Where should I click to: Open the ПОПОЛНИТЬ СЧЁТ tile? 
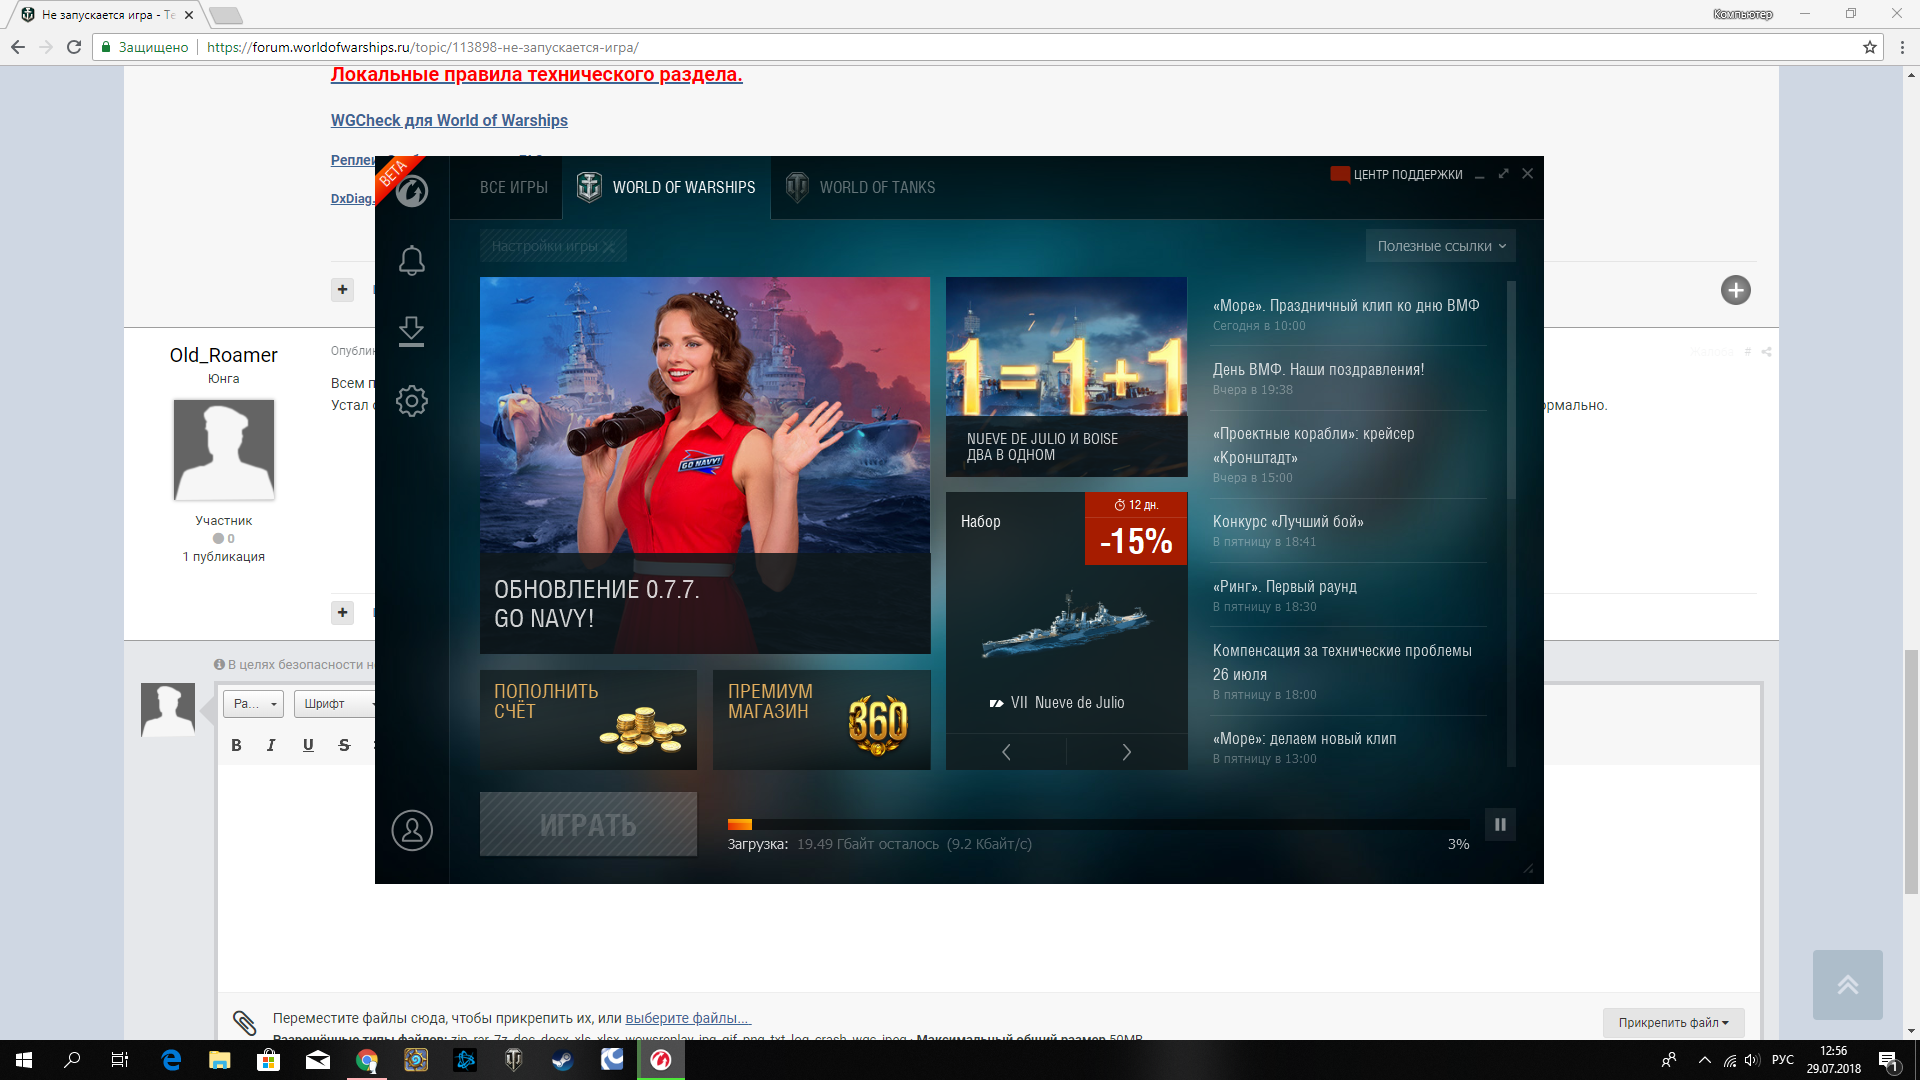pyautogui.click(x=588, y=720)
